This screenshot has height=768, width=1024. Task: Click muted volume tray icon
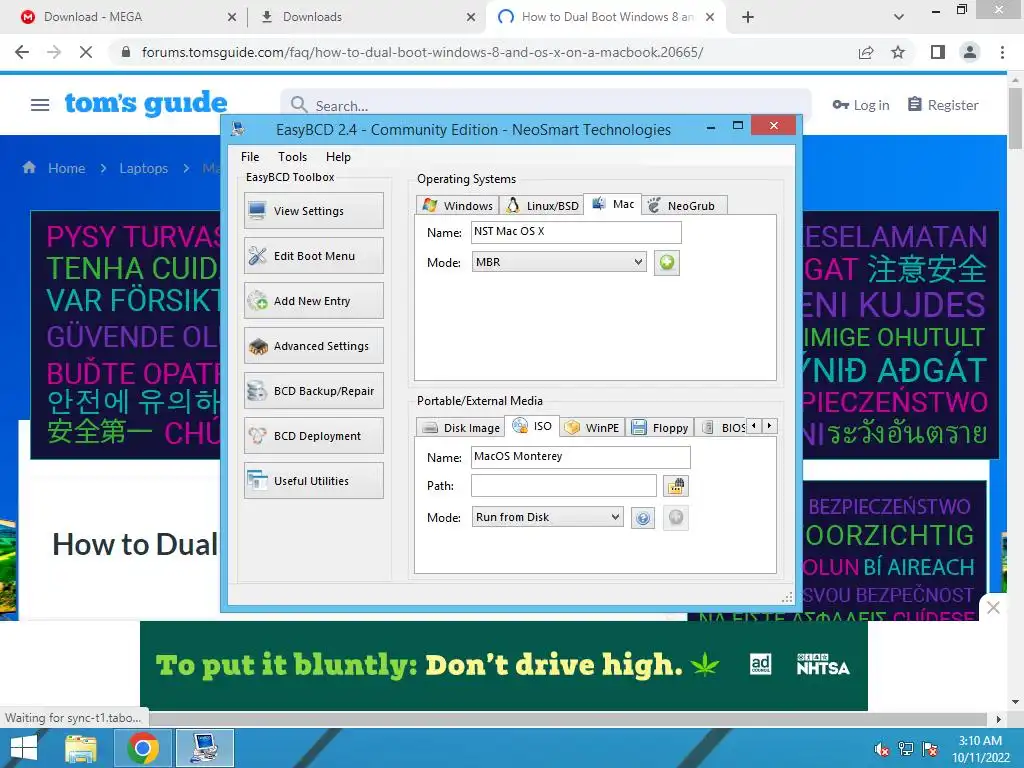pyautogui.click(x=881, y=749)
